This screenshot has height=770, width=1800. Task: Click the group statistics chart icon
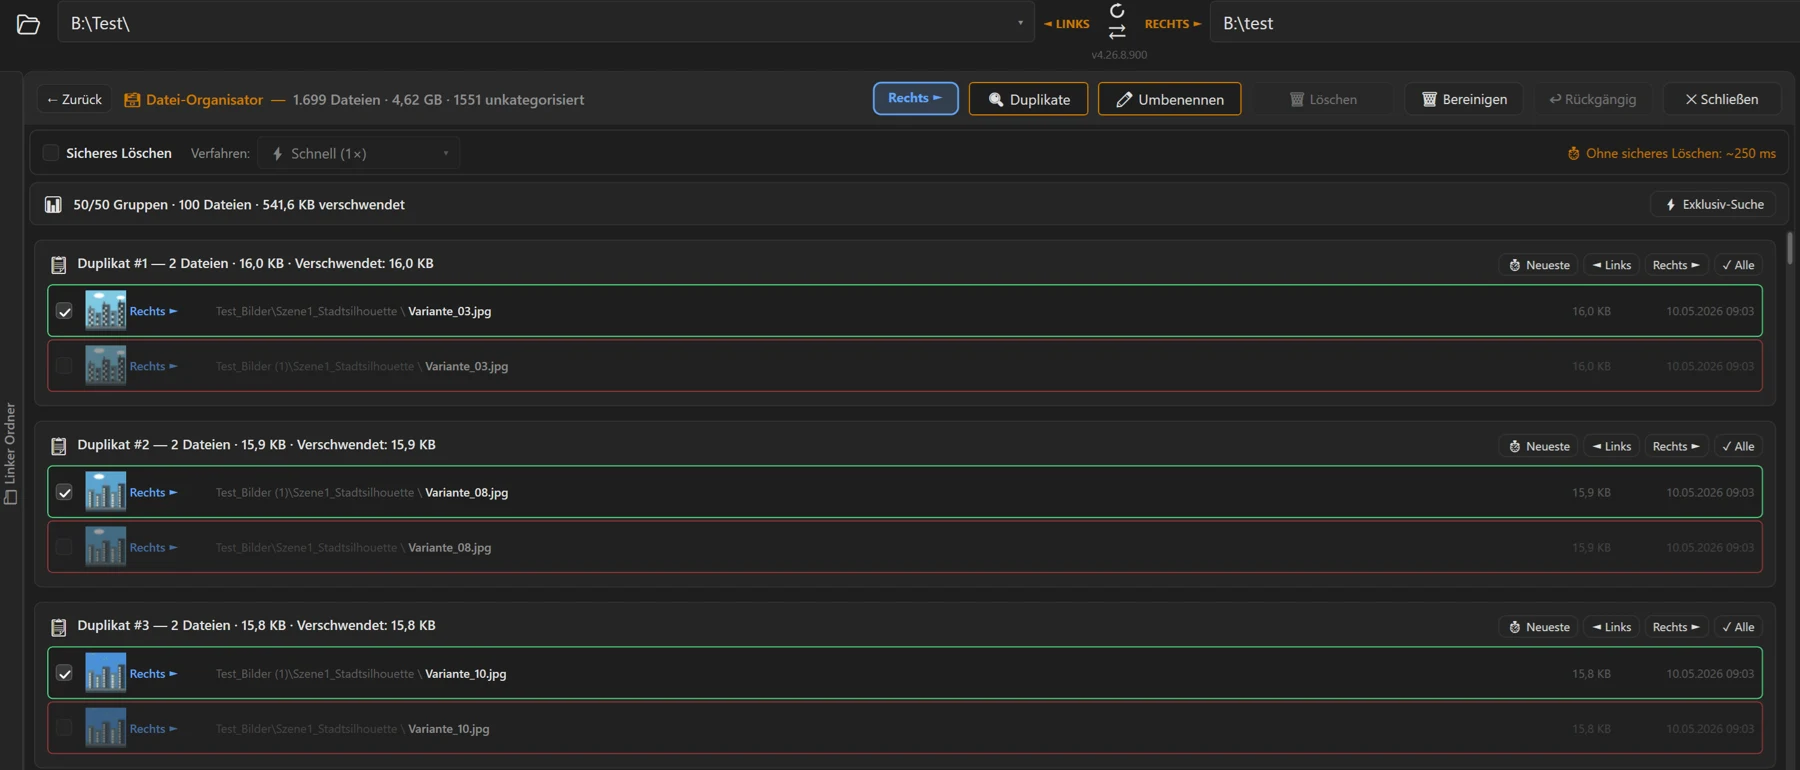click(53, 205)
